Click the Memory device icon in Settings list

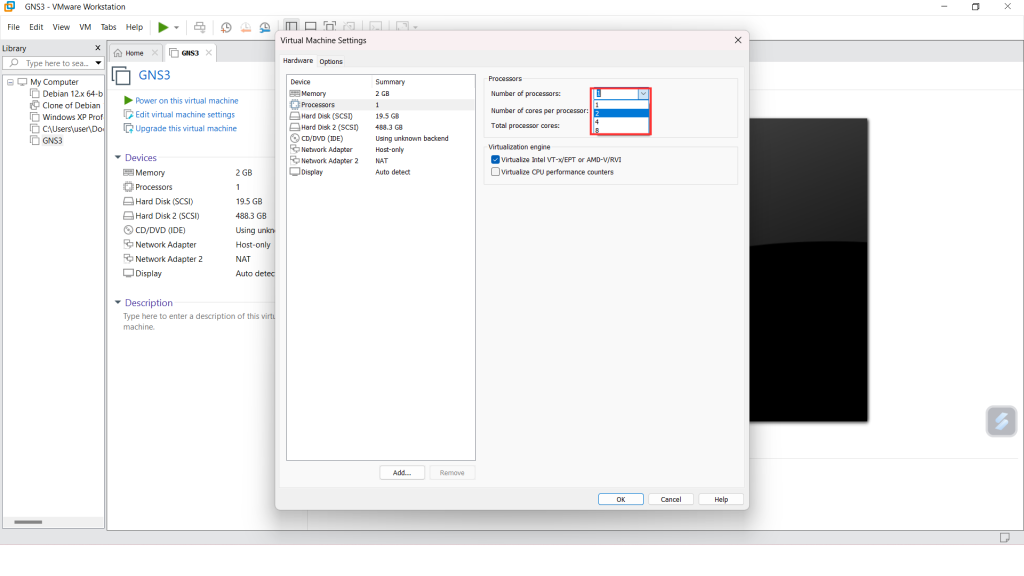click(x=294, y=94)
